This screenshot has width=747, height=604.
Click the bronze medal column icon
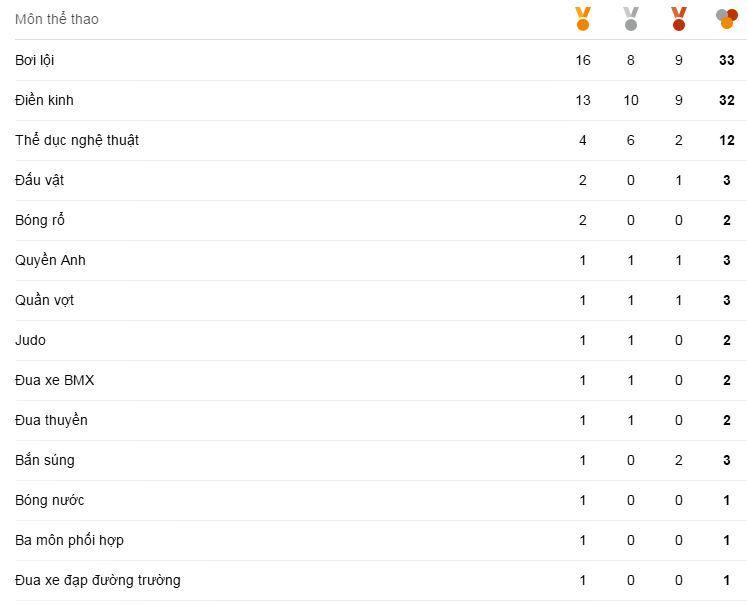click(x=679, y=18)
